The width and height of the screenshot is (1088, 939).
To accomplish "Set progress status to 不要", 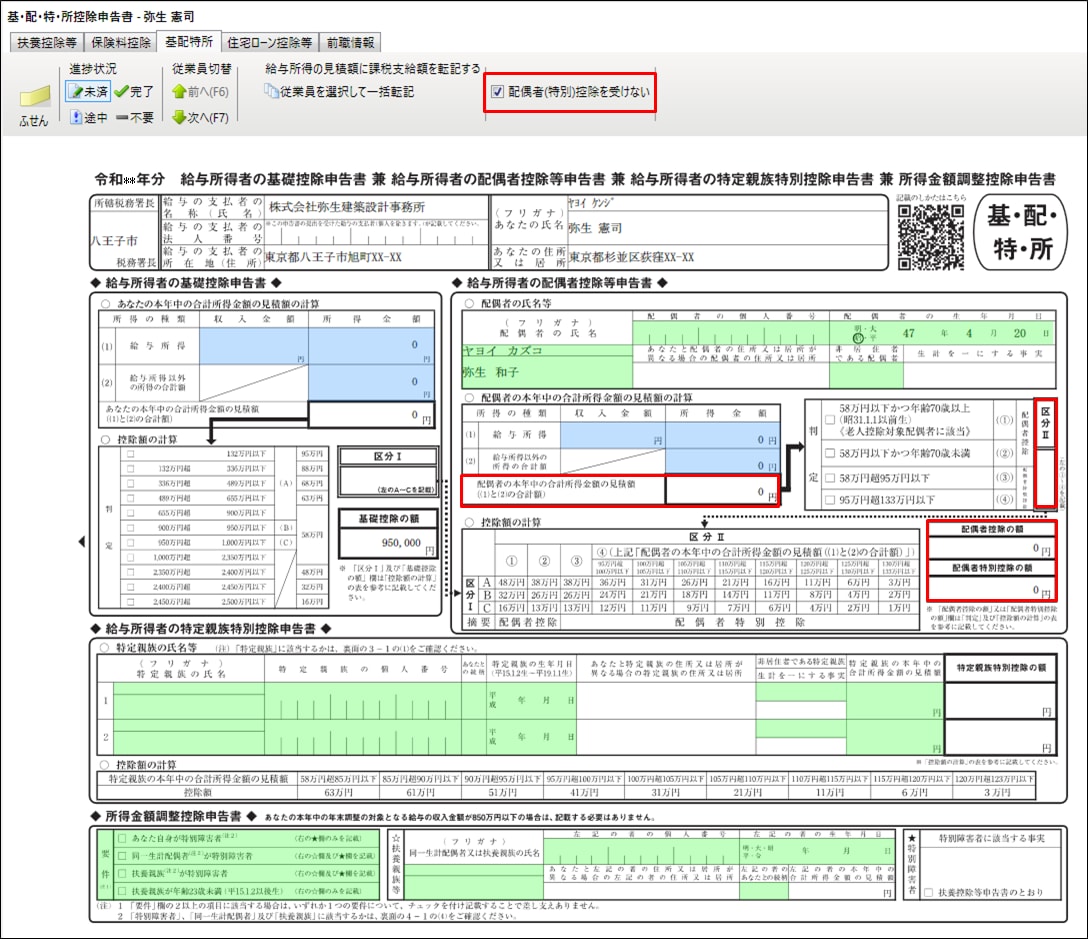I will pos(134,118).
